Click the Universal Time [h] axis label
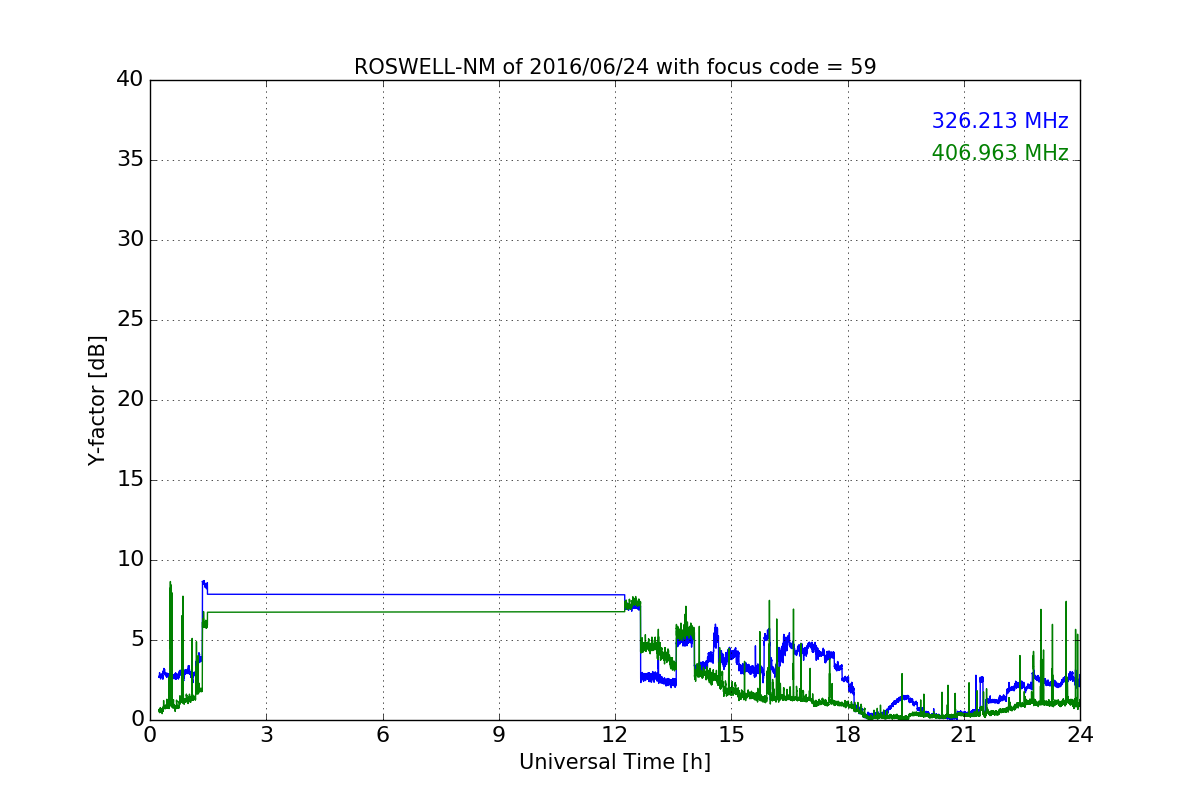This screenshot has width=1200, height=800. 615,762
